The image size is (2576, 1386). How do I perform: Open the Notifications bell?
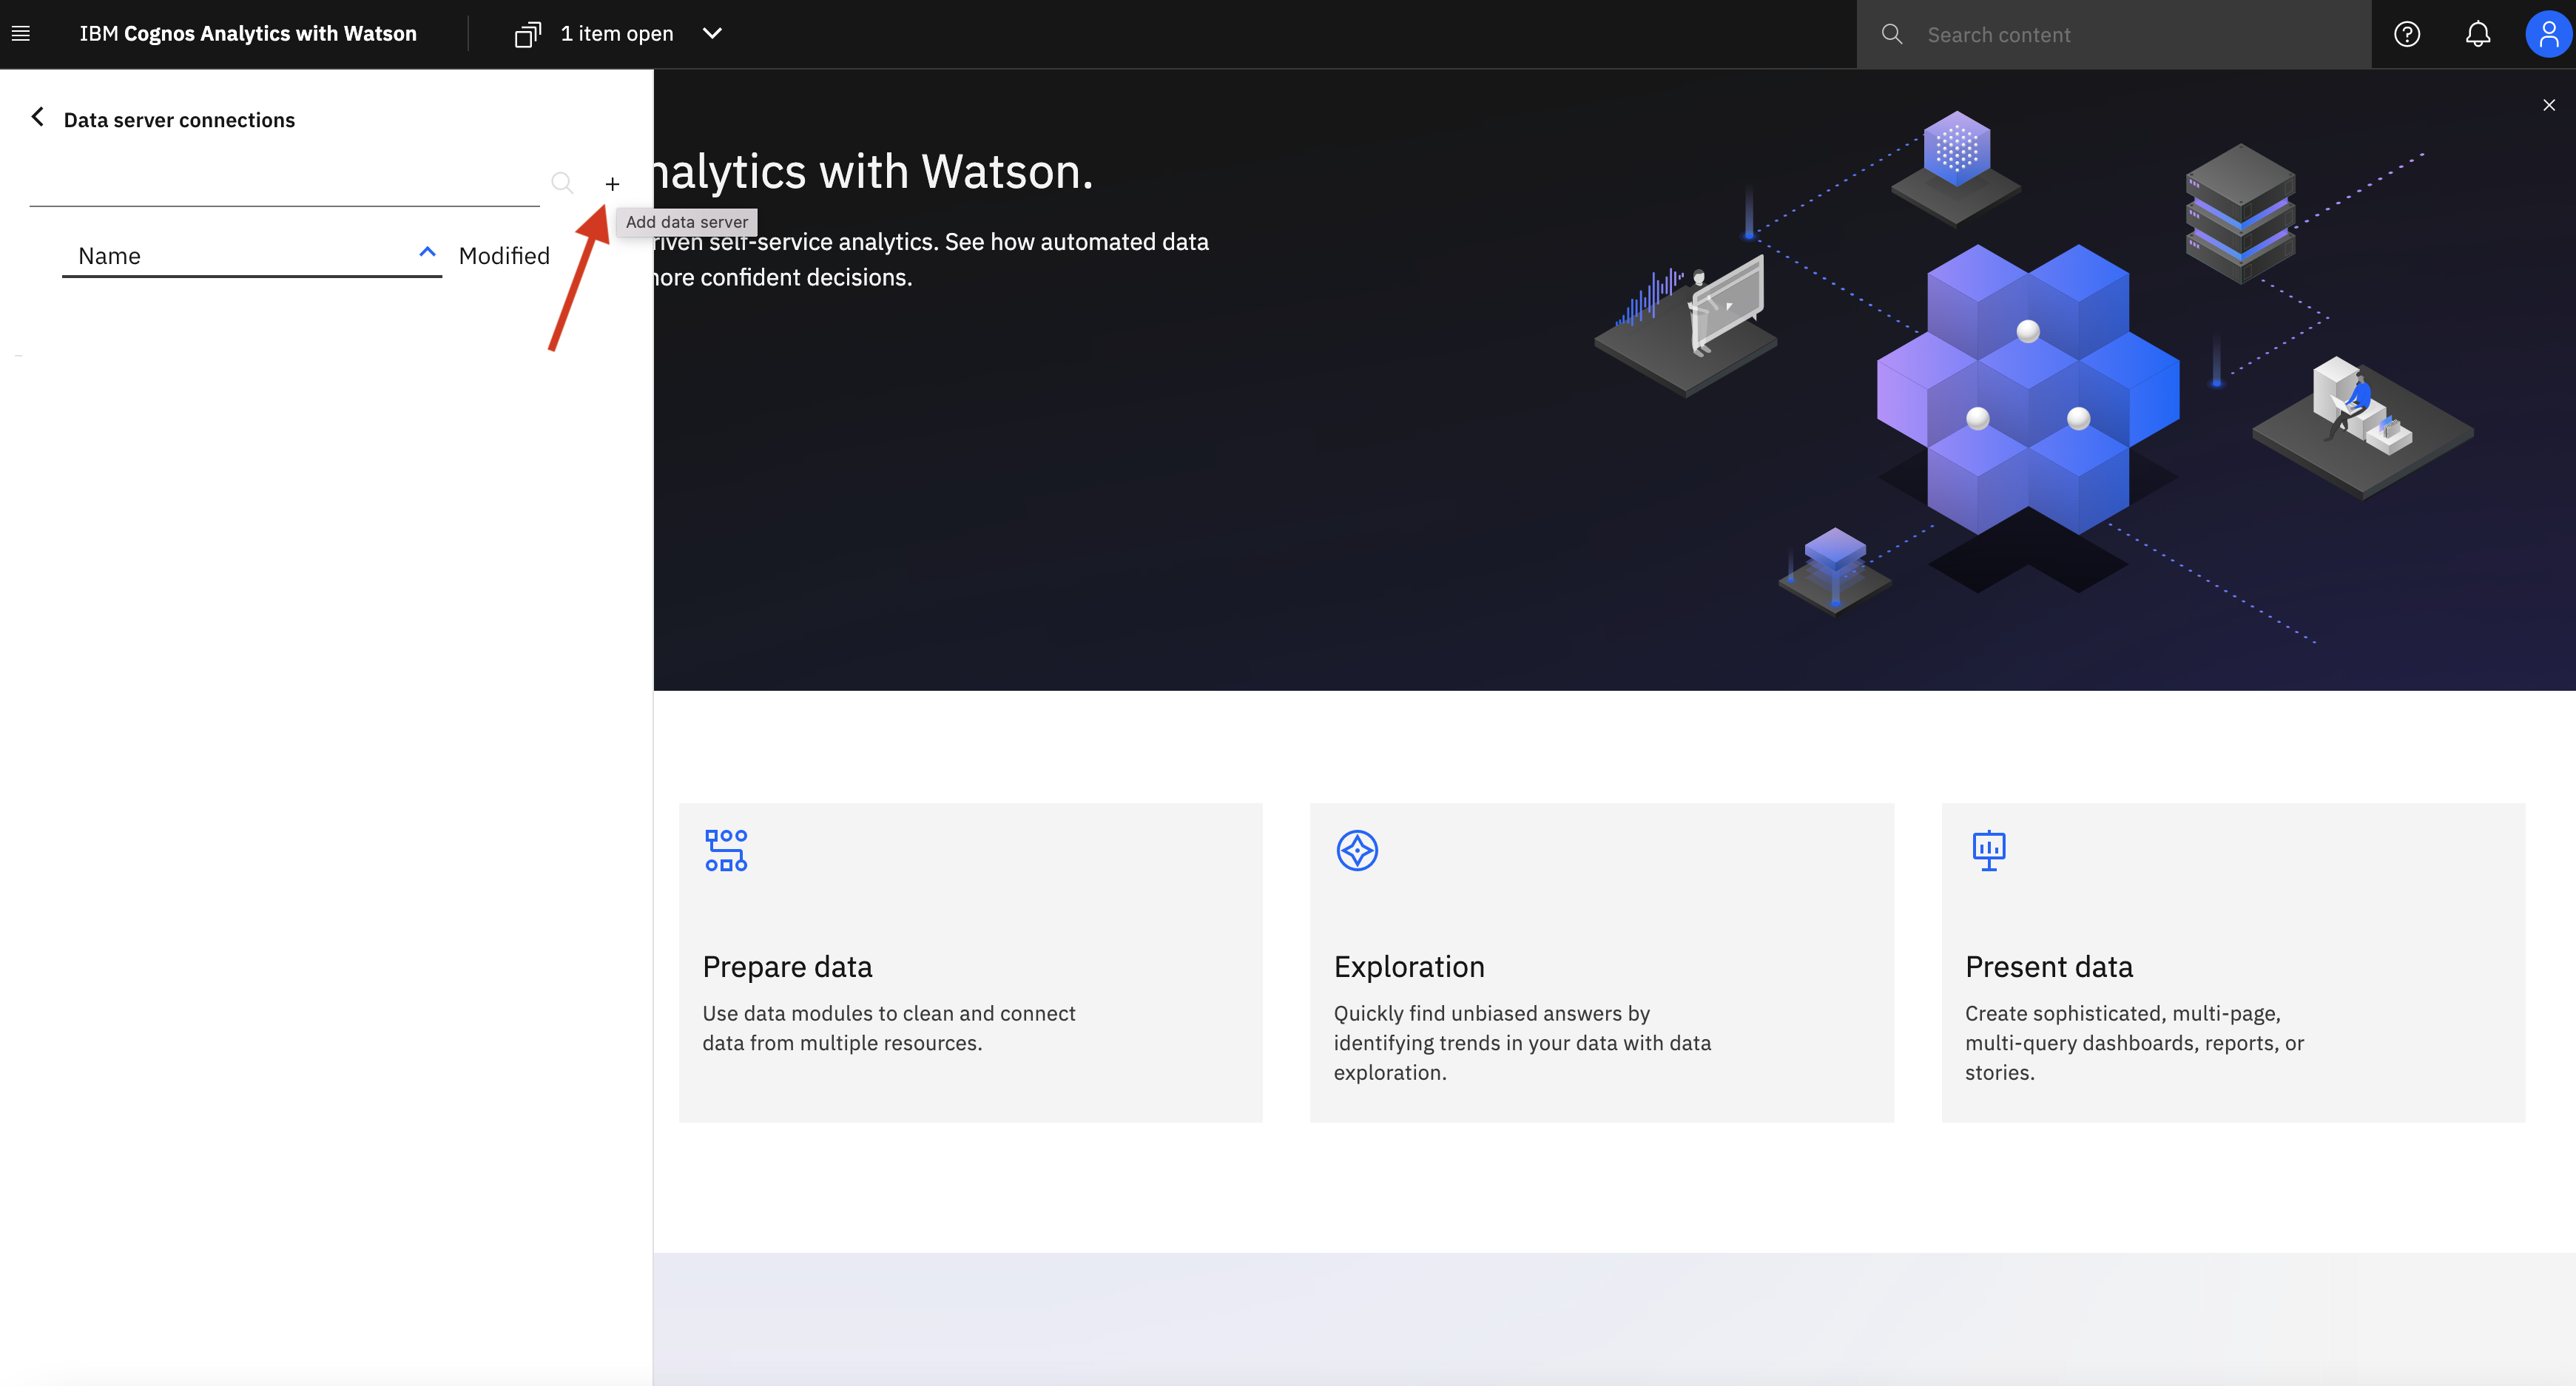tap(2478, 35)
